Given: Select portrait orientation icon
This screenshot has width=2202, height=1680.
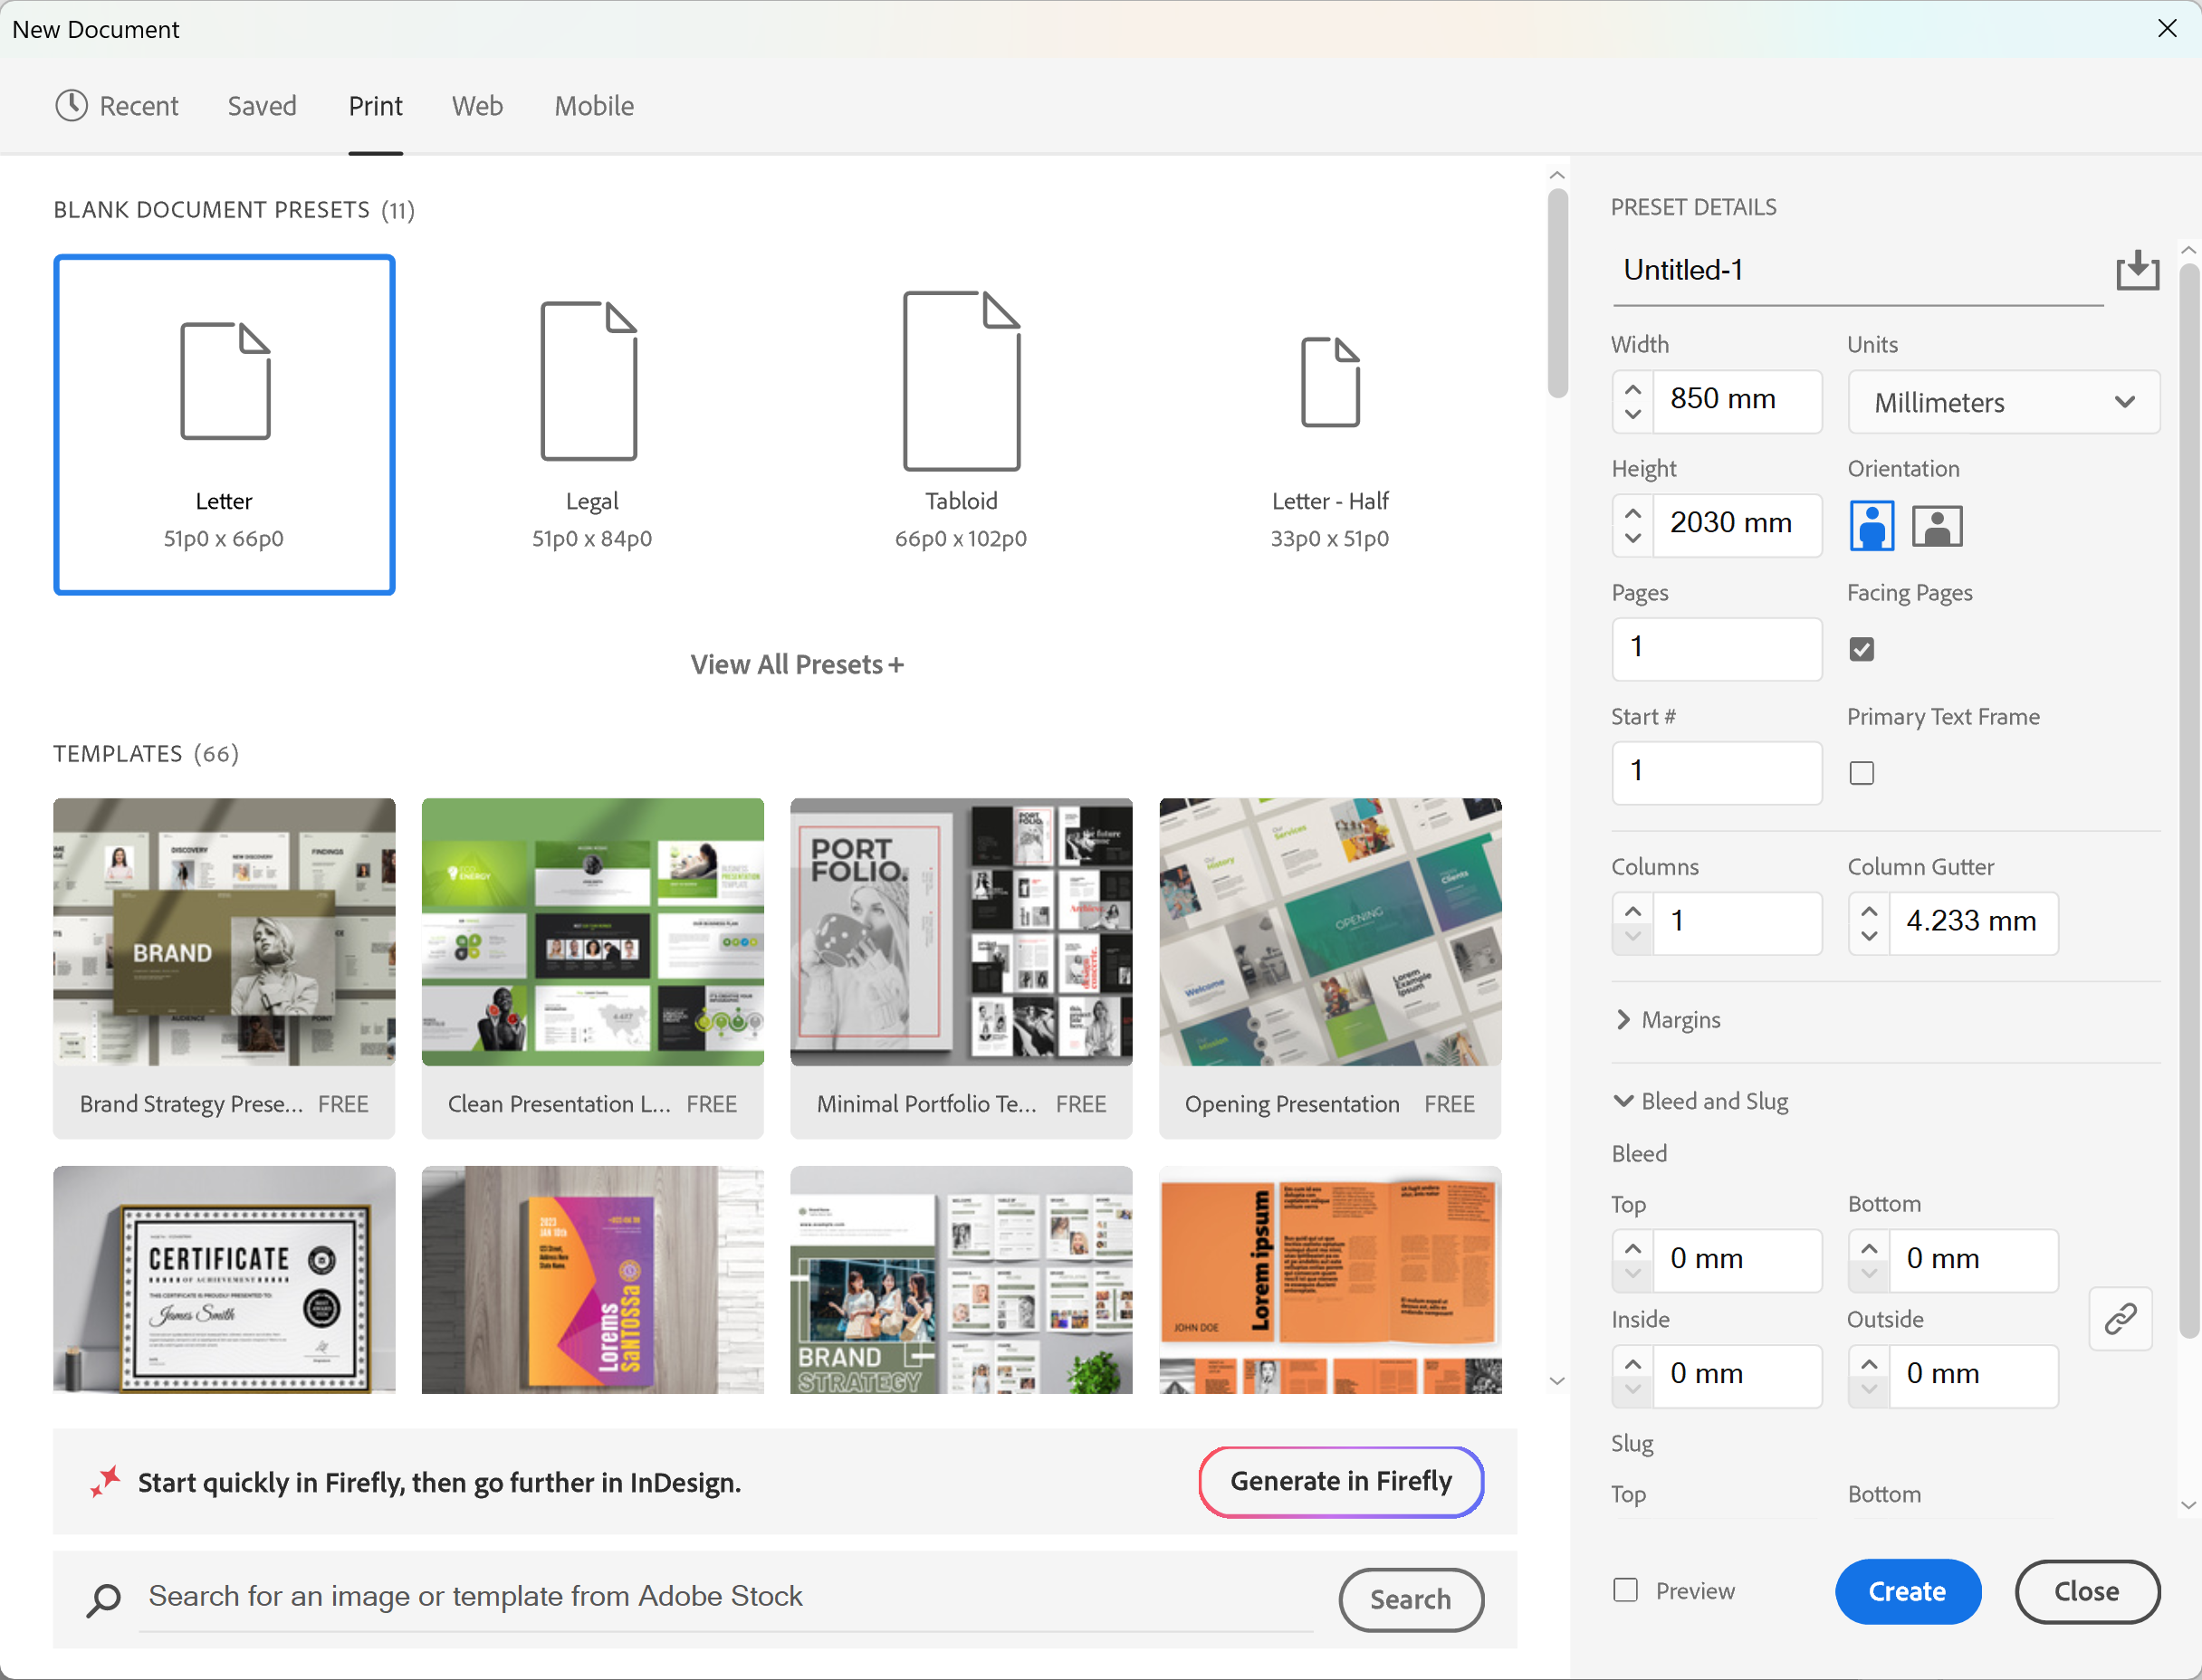Looking at the screenshot, I should 1871,525.
